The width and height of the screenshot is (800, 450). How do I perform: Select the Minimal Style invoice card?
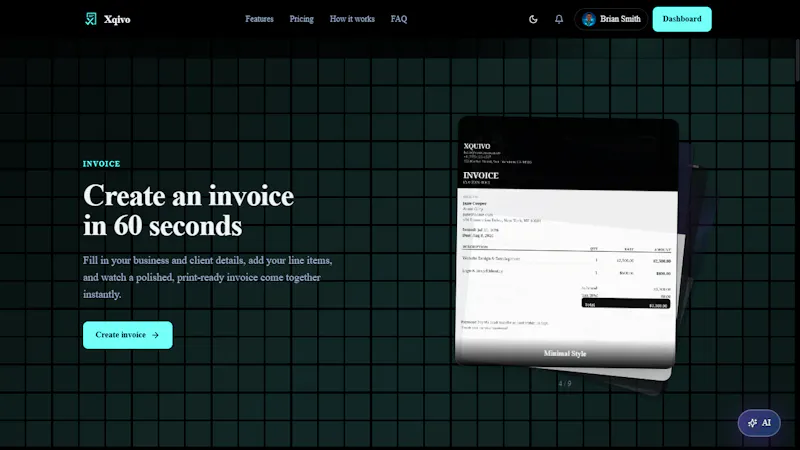(566, 241)
